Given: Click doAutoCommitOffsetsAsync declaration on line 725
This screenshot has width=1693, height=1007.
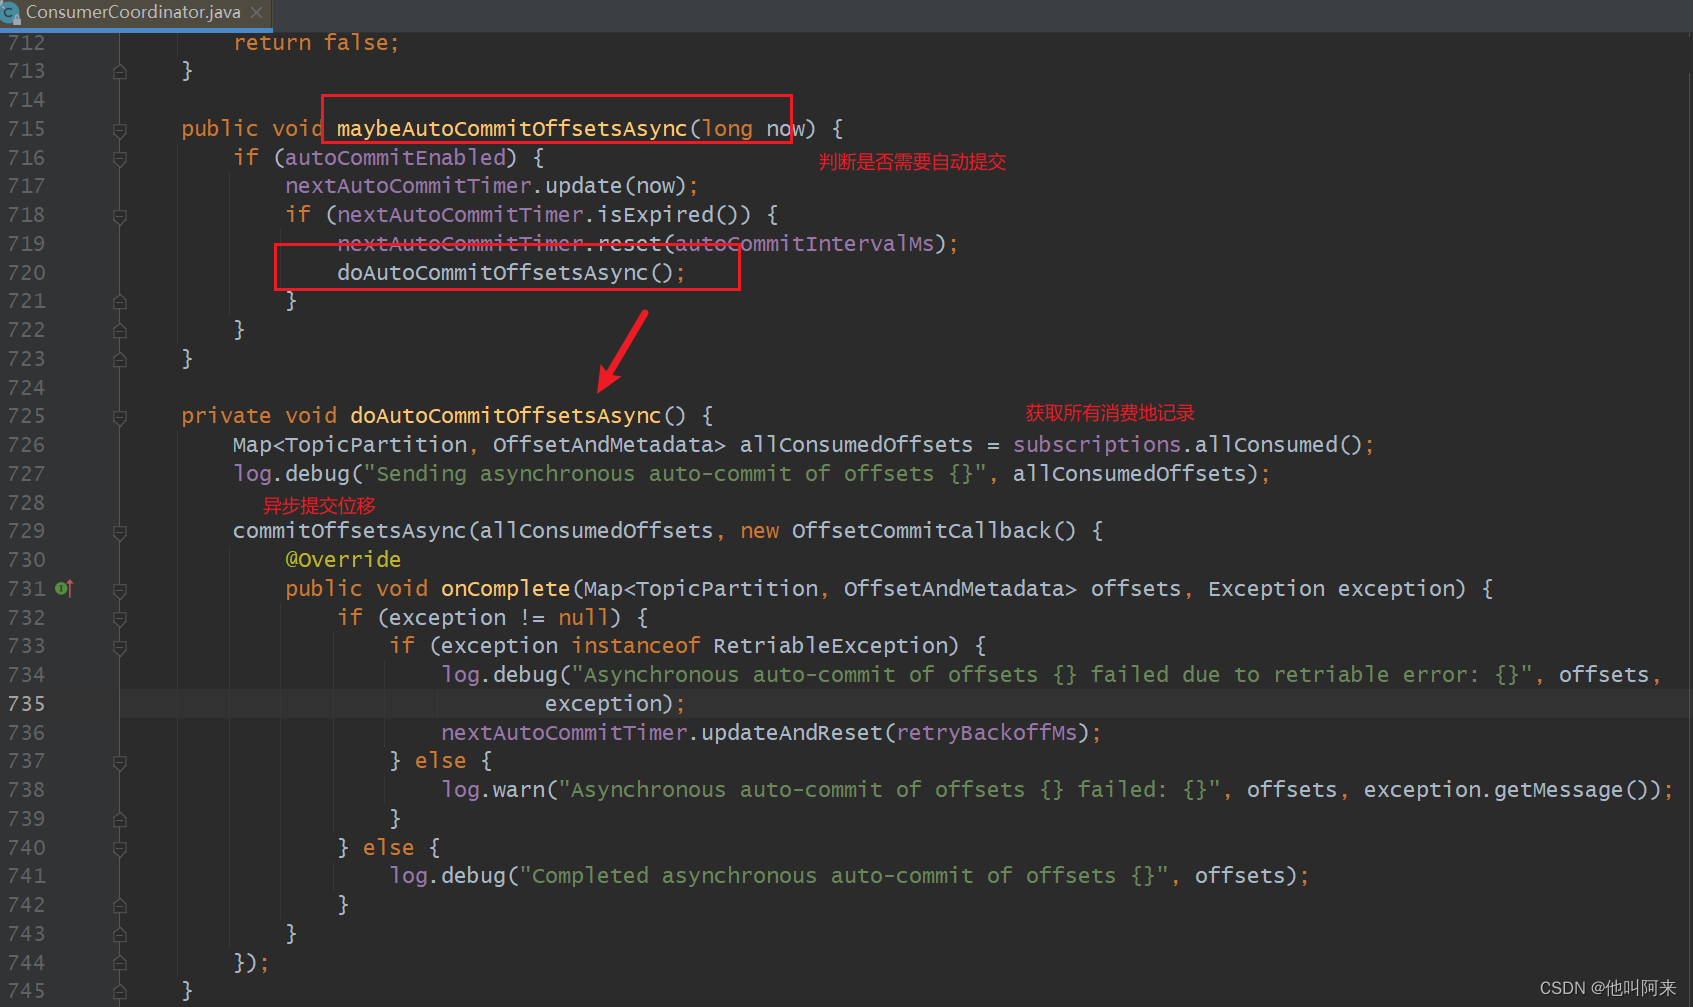Looking at the screenshot, I should [x=505, y=416].
